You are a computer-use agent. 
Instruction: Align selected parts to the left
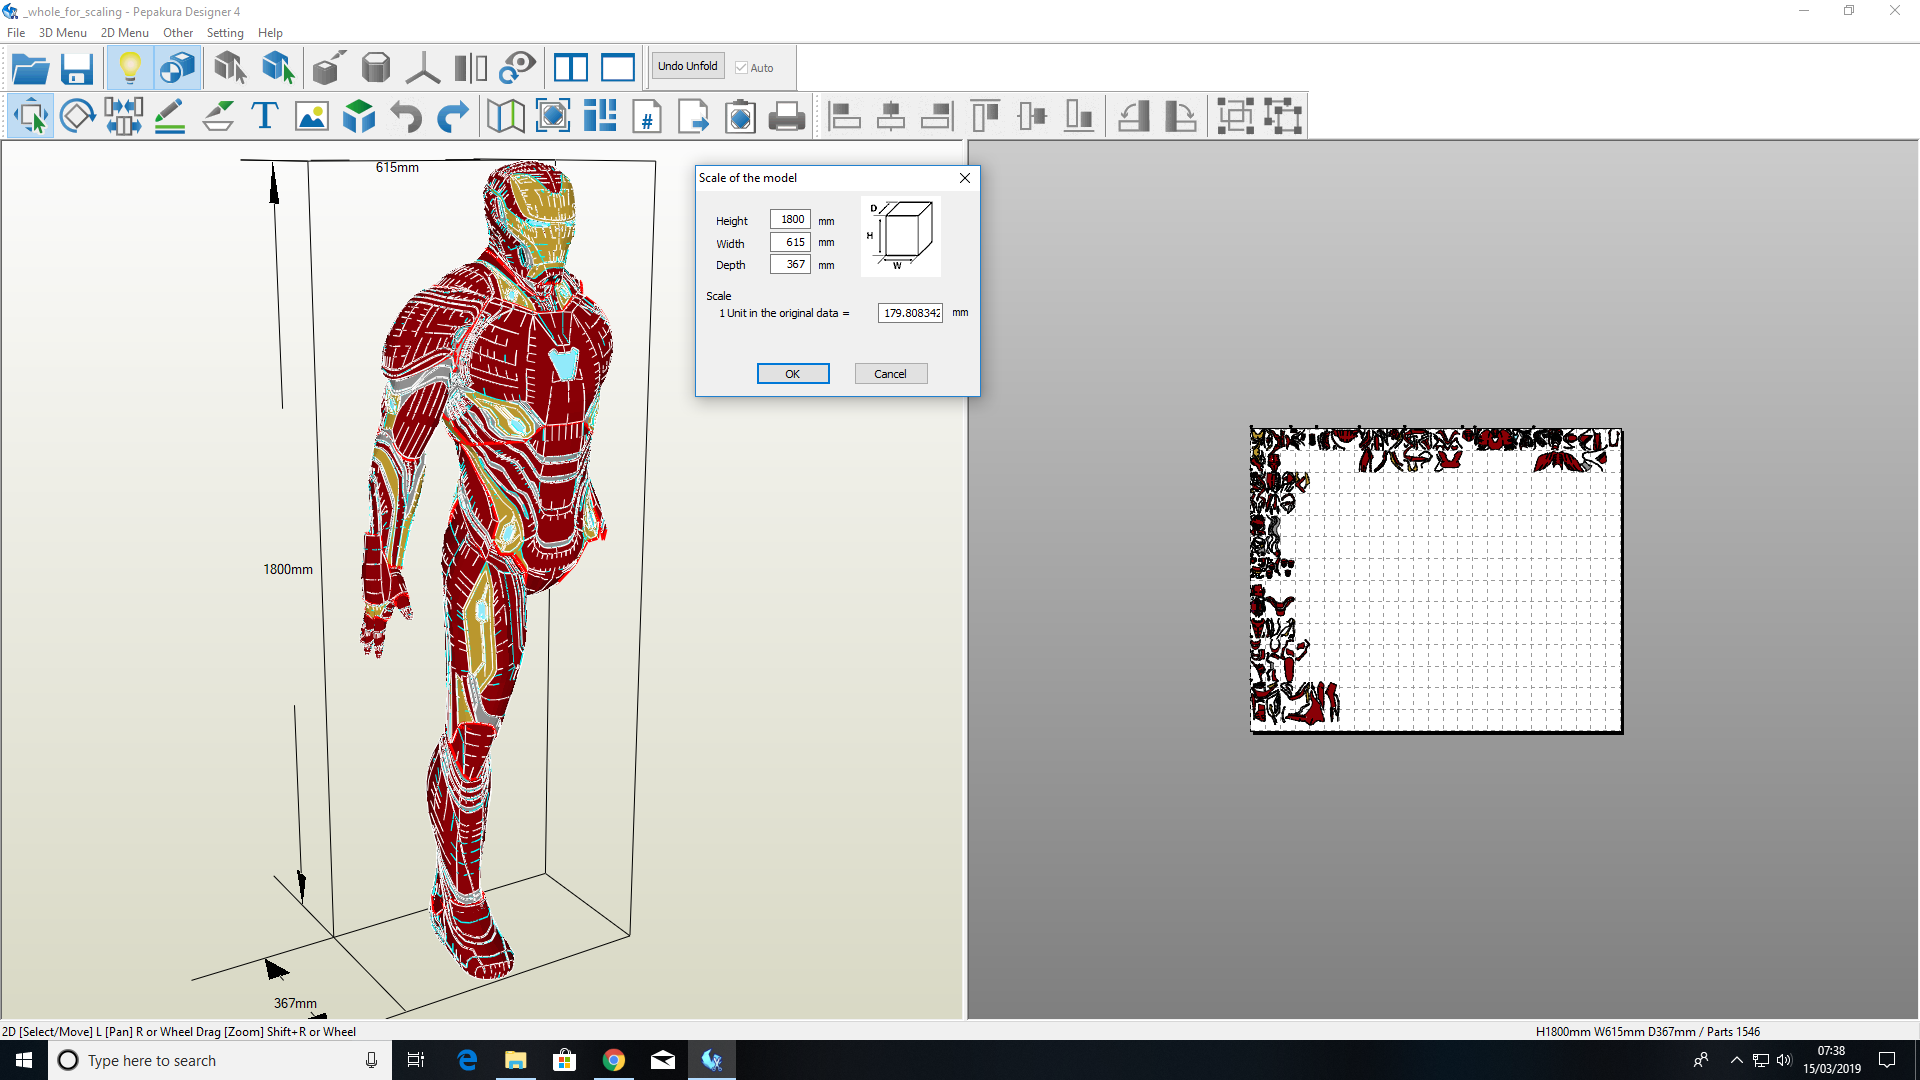(844, 116)
